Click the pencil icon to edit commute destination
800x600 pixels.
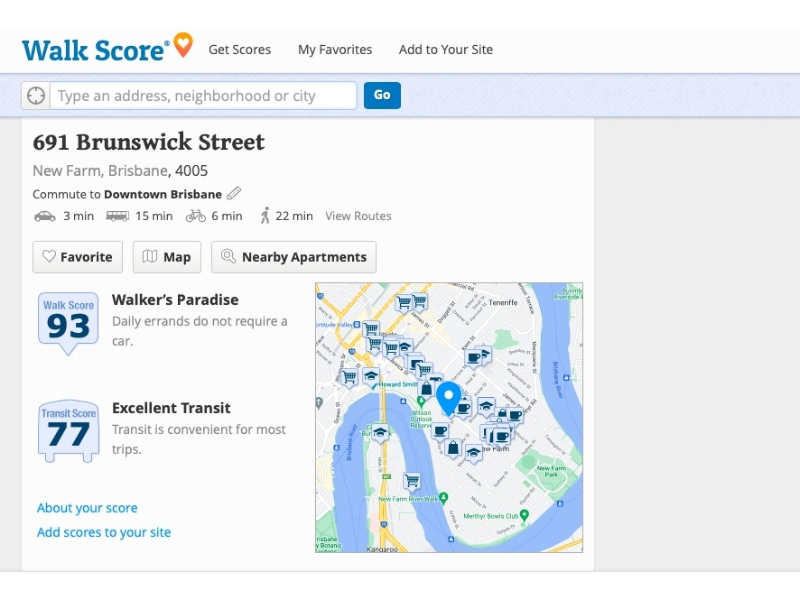(x=234, y=194)
